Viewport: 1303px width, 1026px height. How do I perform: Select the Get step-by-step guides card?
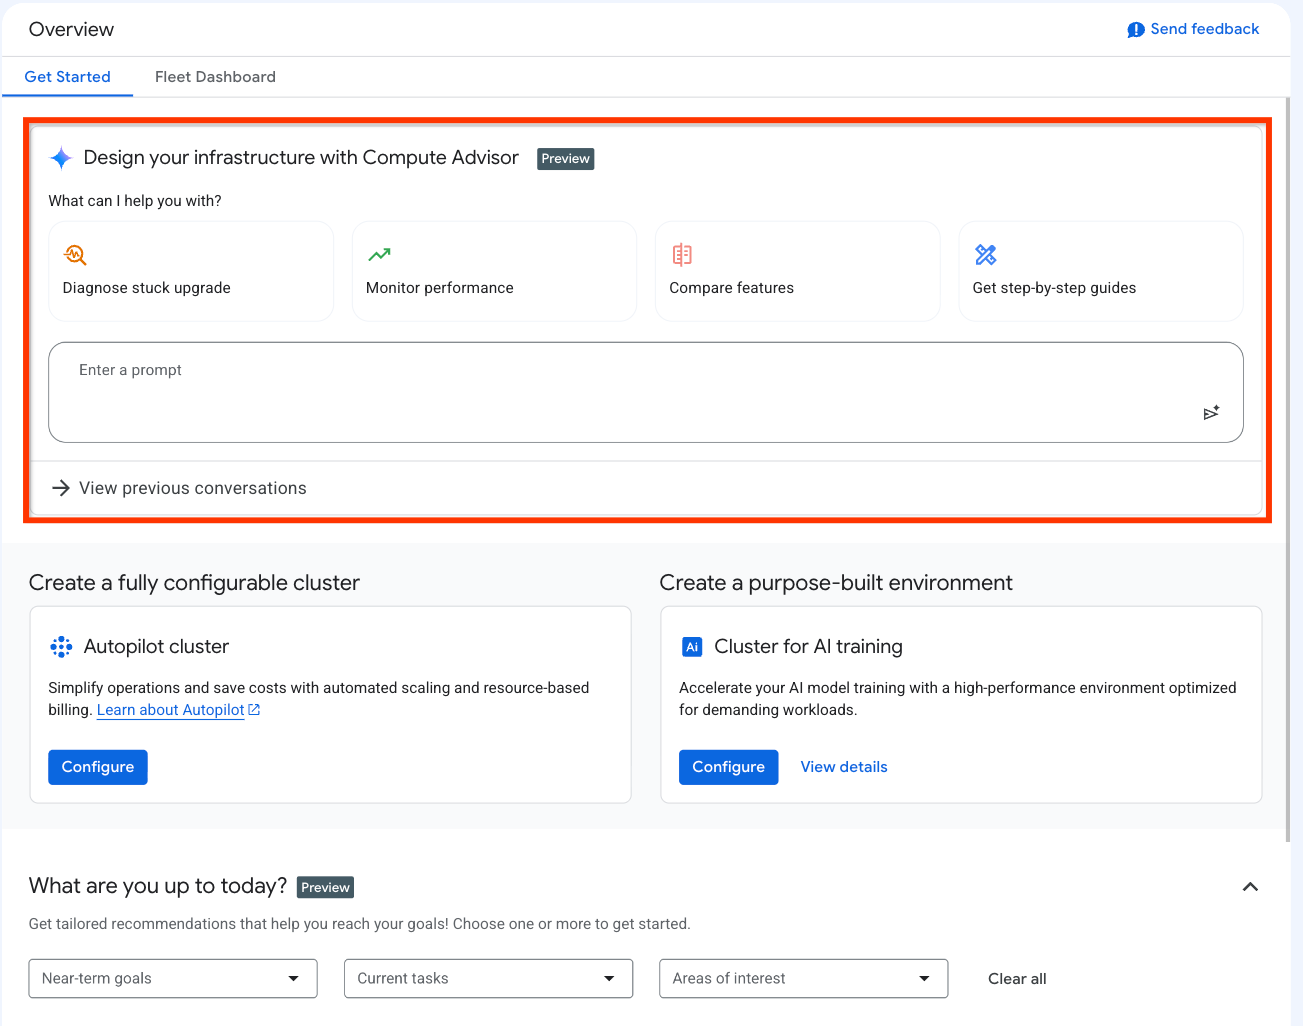1101,271
